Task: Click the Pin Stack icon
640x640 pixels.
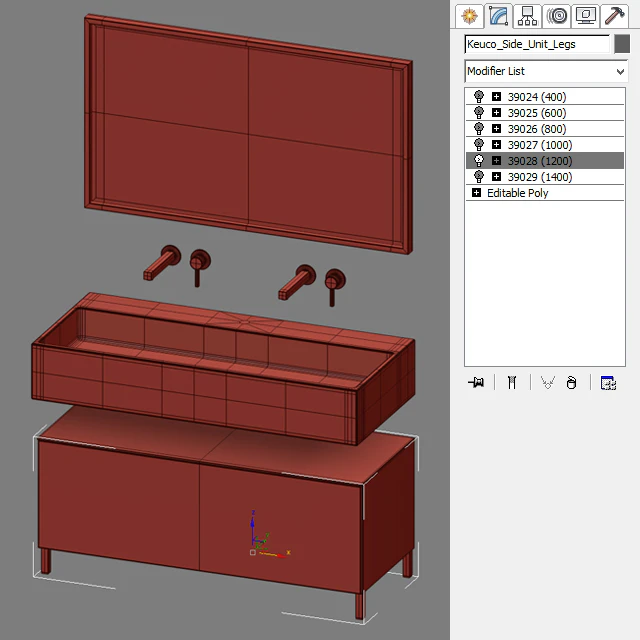Action: pos(476,382)
